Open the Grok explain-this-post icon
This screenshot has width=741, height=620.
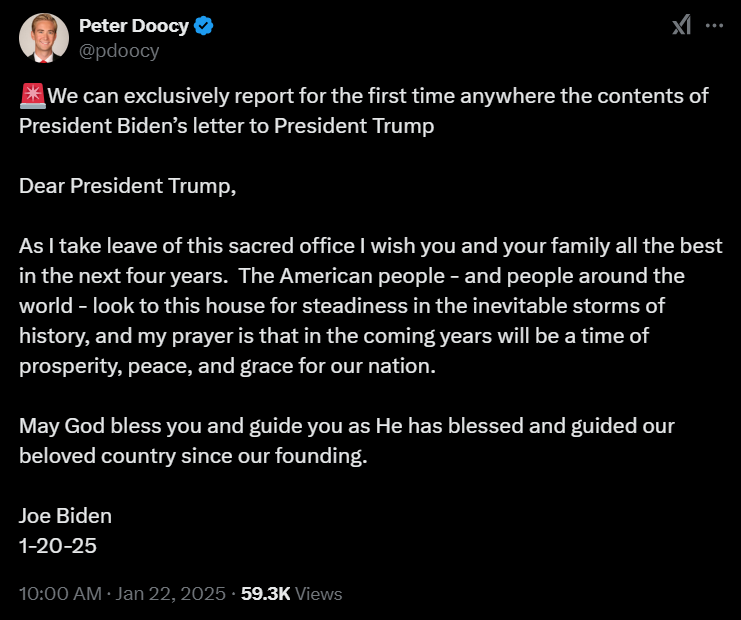[x=681, y=25]
